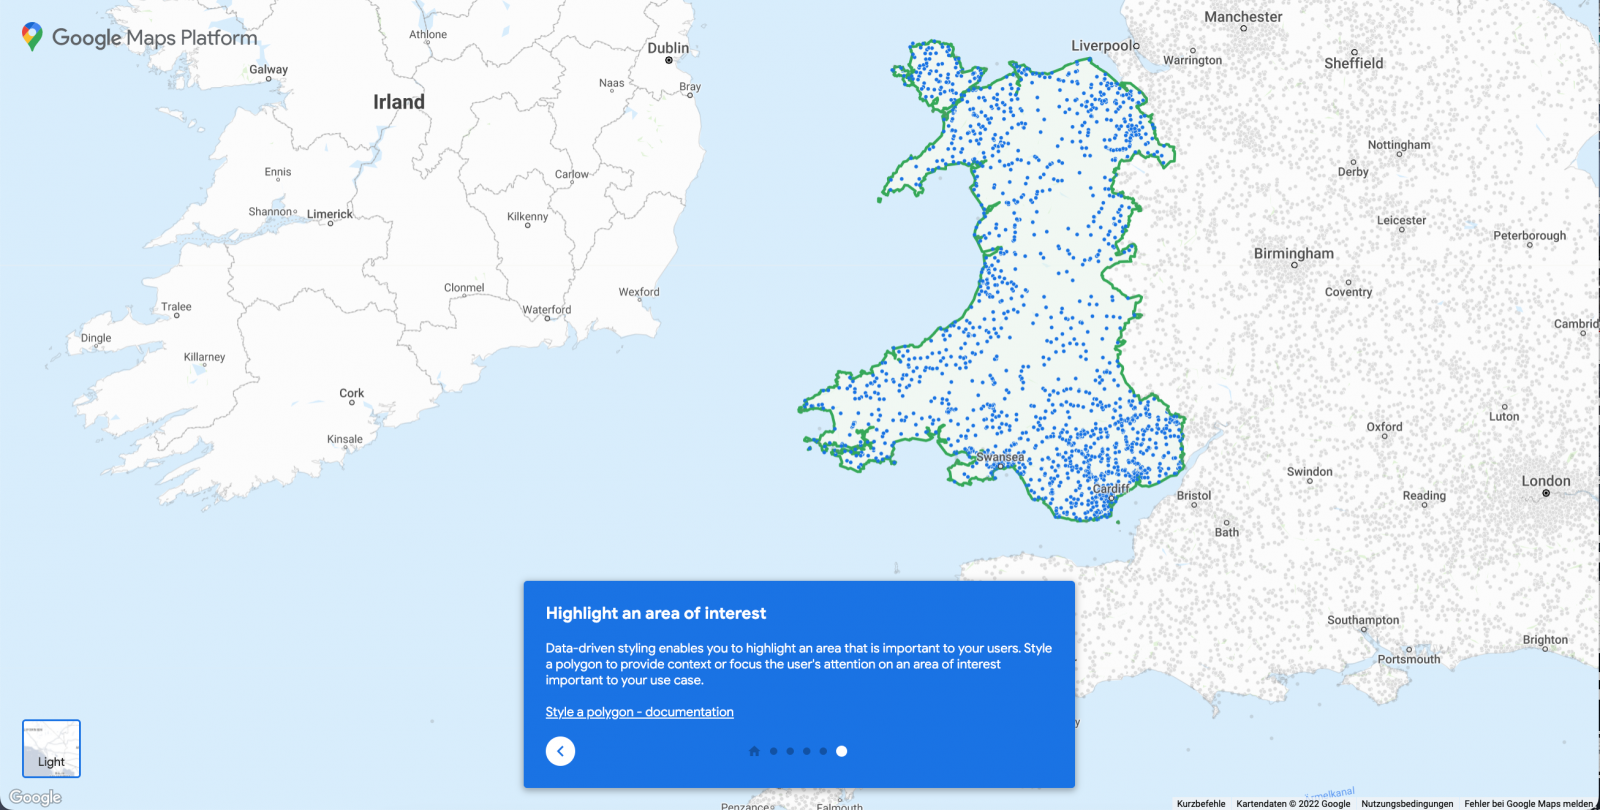Jump to the third pagination dot
The image size is (1600, 810).
807,751
